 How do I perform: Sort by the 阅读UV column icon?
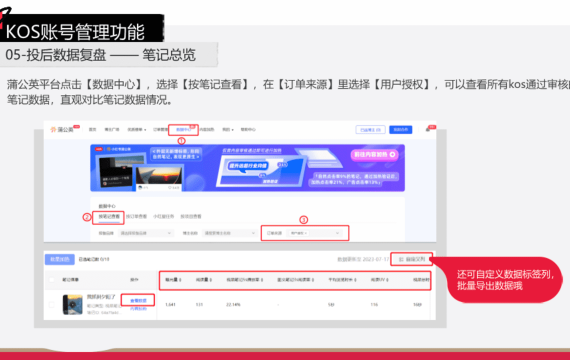[388, 280]
